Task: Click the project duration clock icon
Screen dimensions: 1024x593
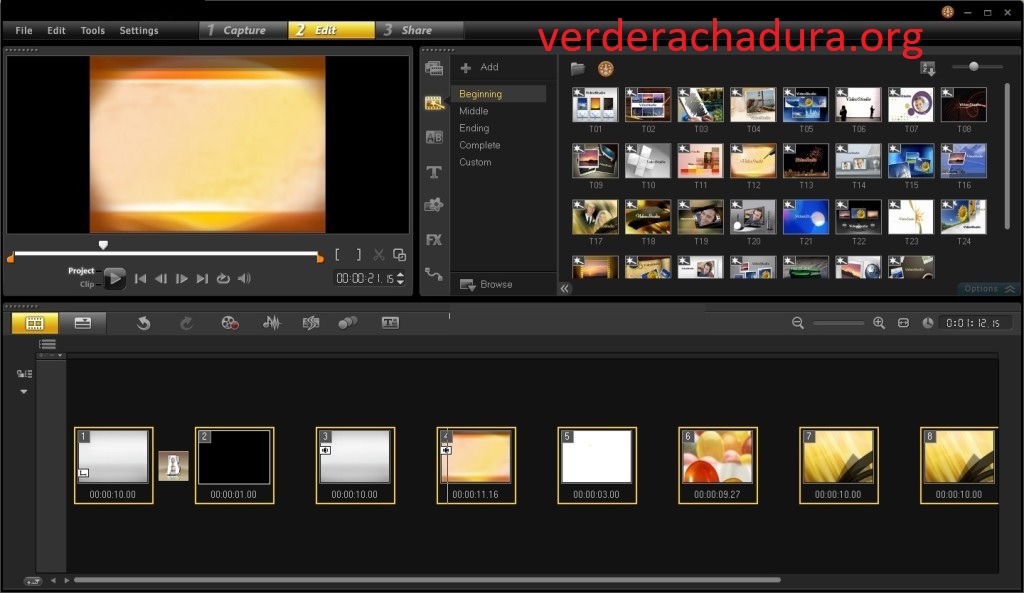Action: (927, 323)
